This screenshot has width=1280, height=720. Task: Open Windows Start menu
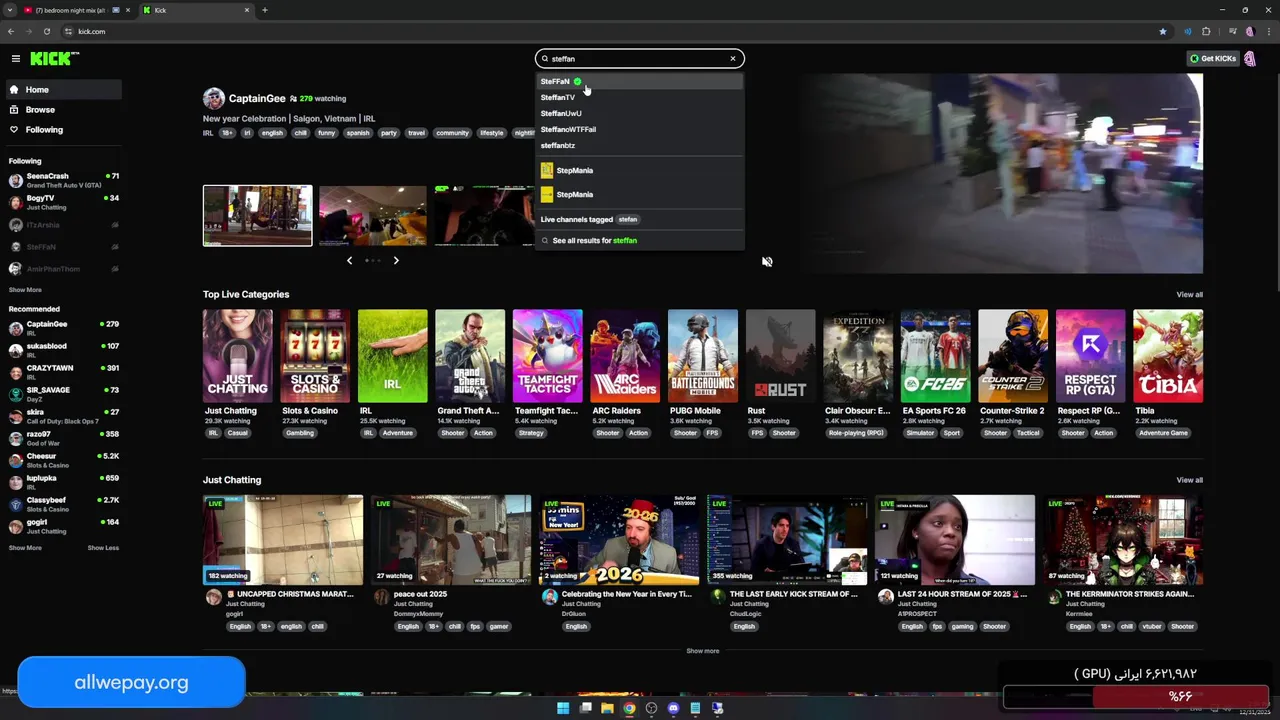563,708
